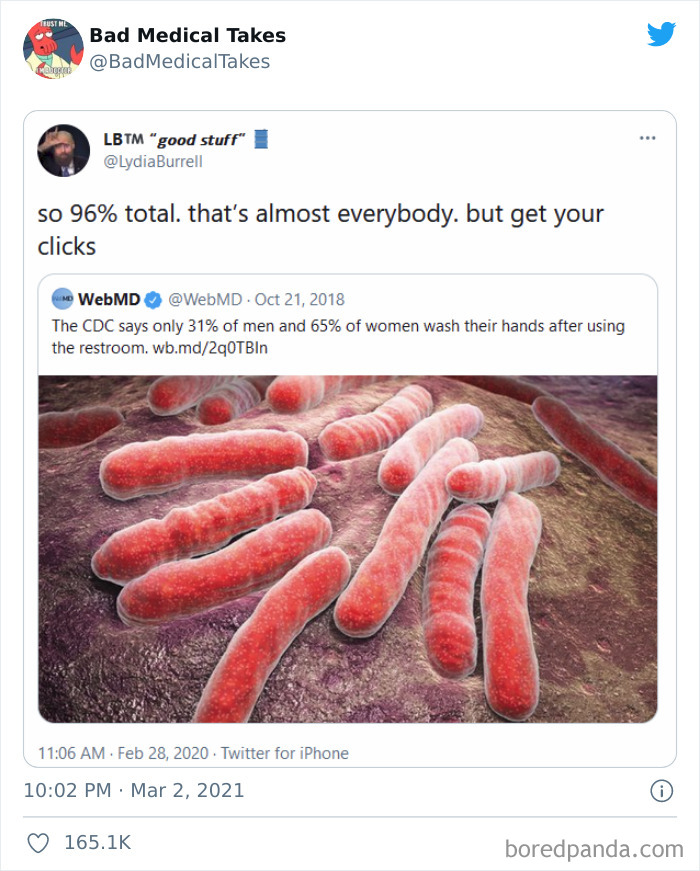This screenshot has height=871, width=700.
Task: Expand the tweet options via the ellipsis
Action: (647, 136)
